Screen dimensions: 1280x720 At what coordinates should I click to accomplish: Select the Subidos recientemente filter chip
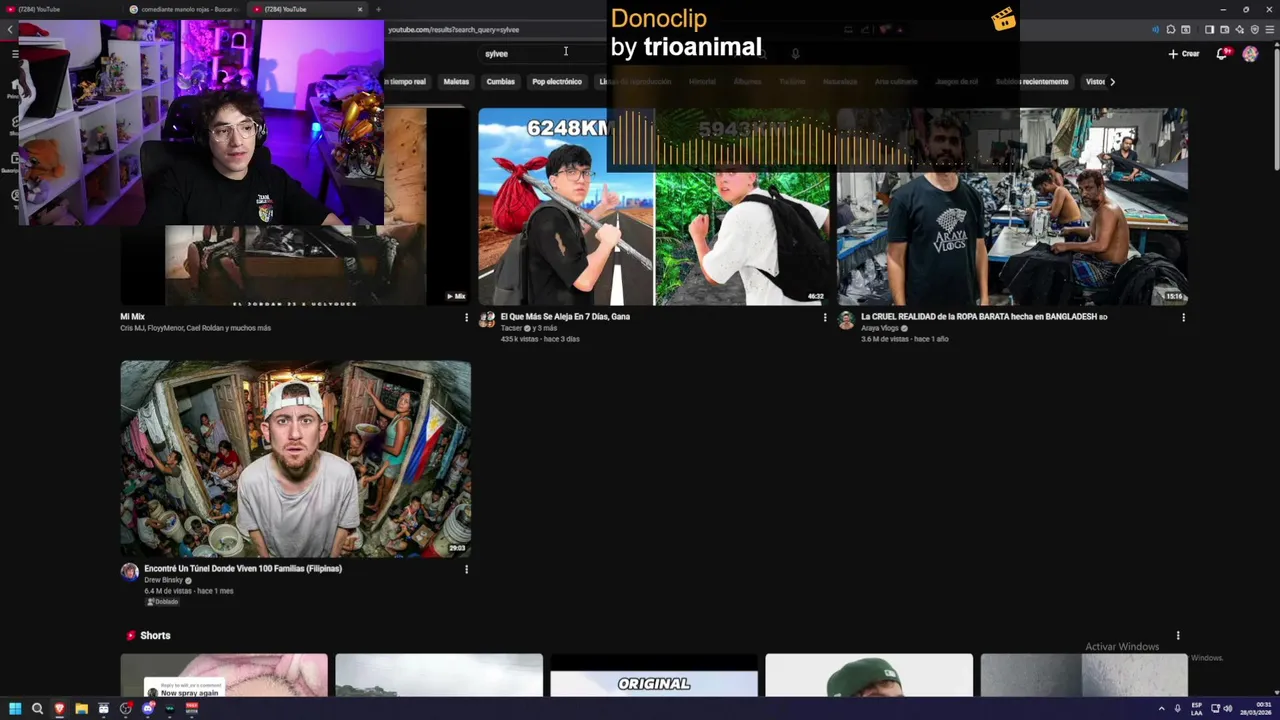[1032, 82]
